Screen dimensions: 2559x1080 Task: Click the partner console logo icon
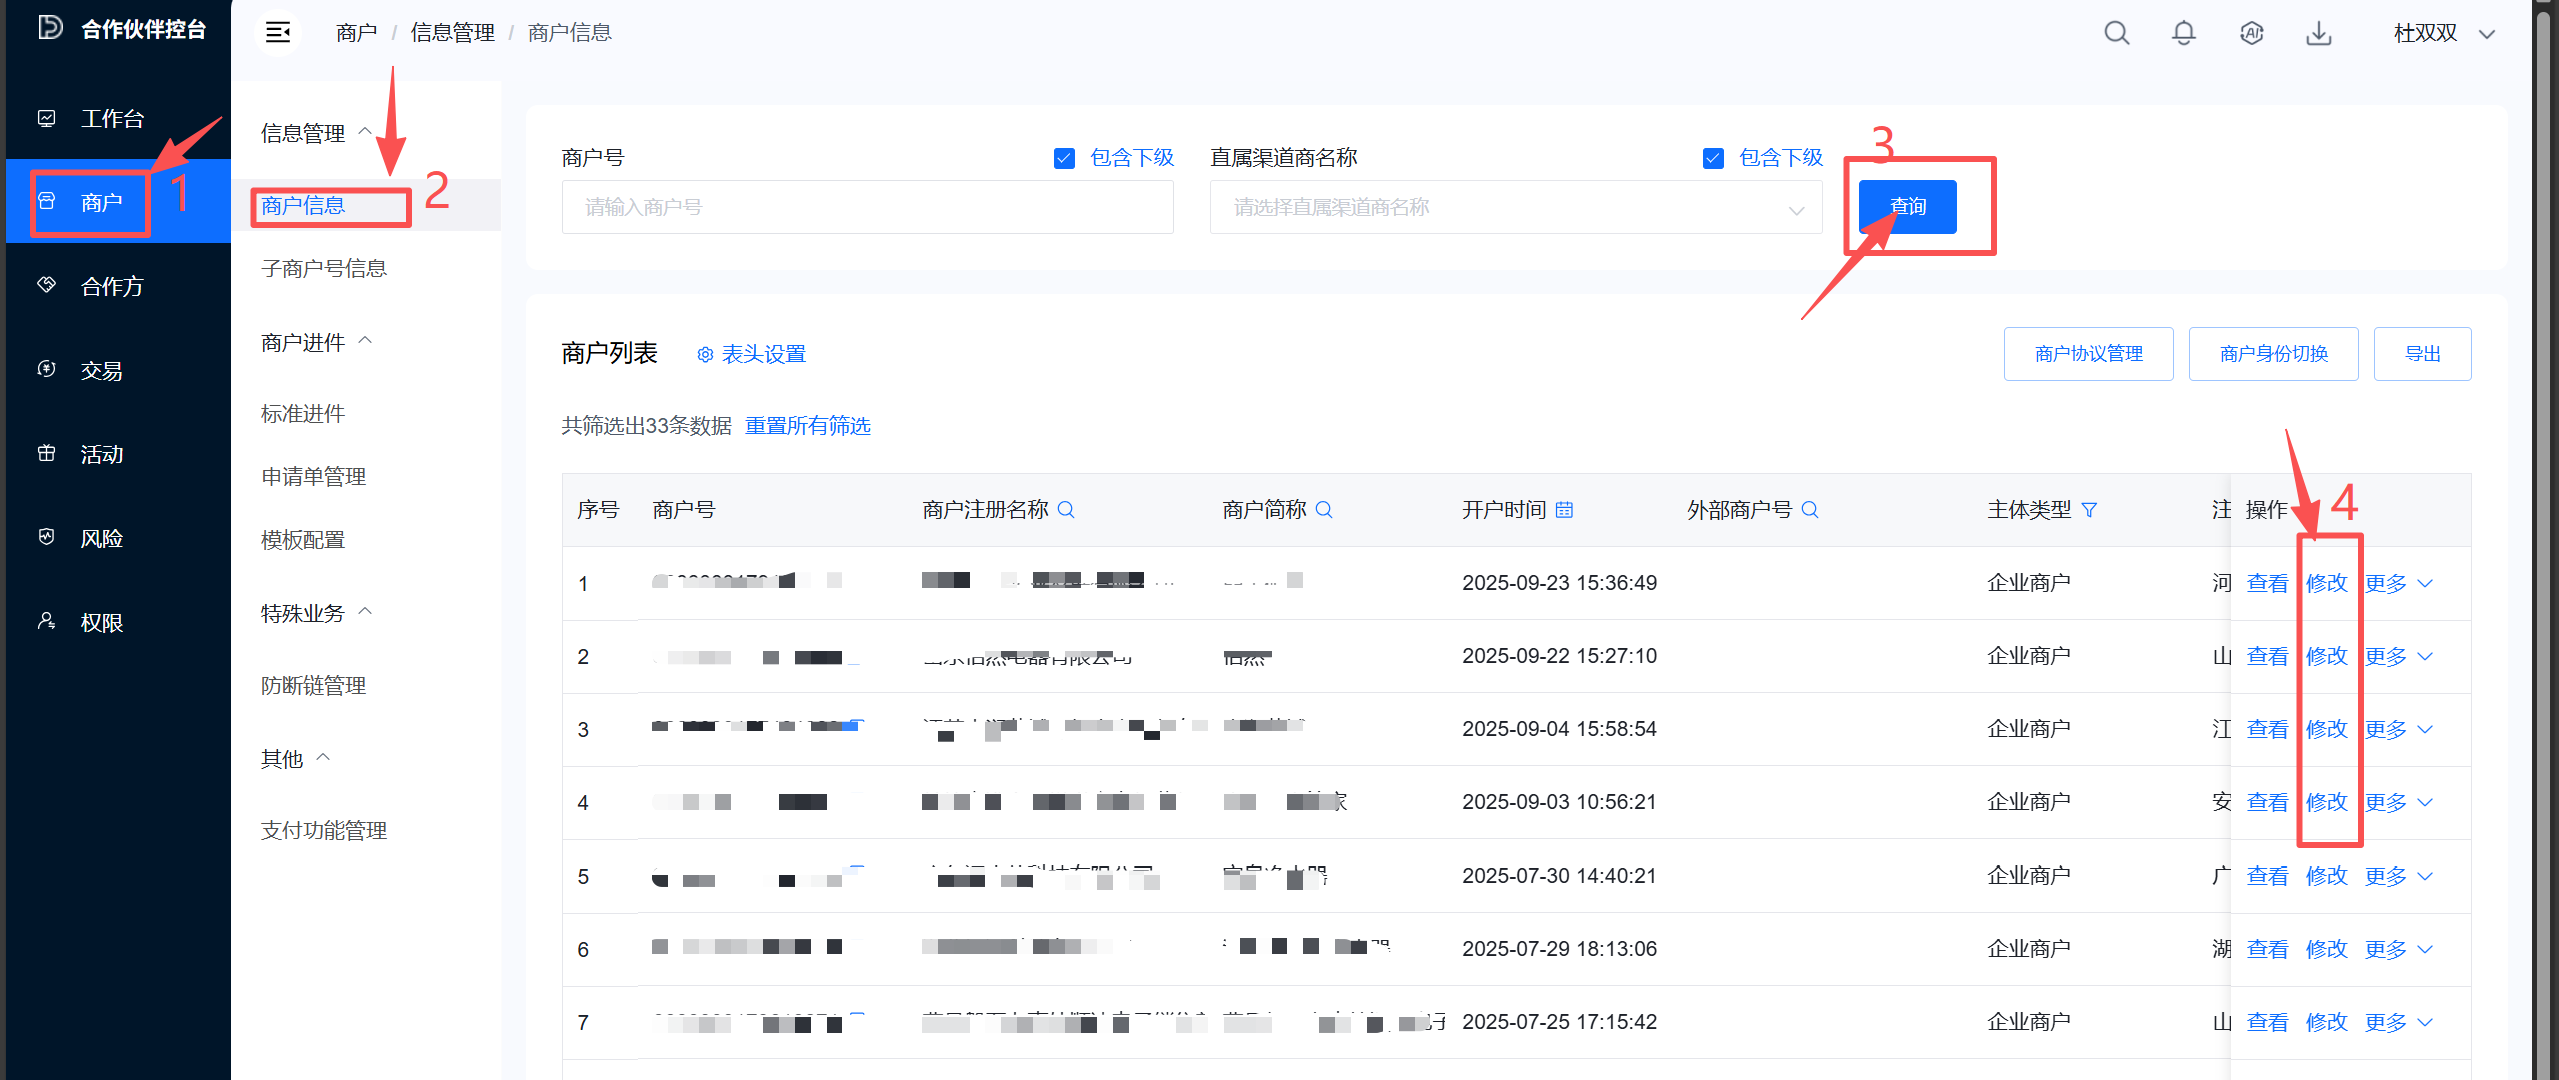click(50, 28)
